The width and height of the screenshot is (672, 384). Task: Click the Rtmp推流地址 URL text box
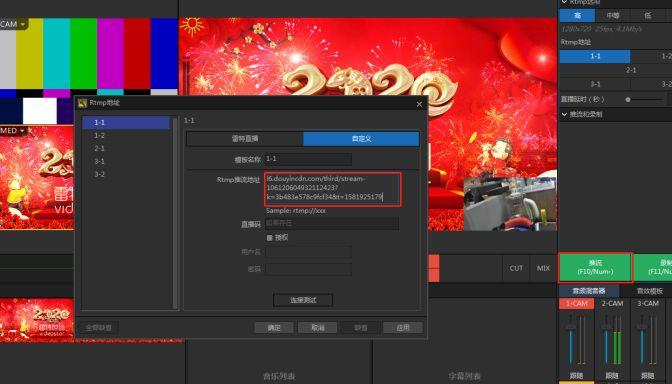[x=333, y=189]
